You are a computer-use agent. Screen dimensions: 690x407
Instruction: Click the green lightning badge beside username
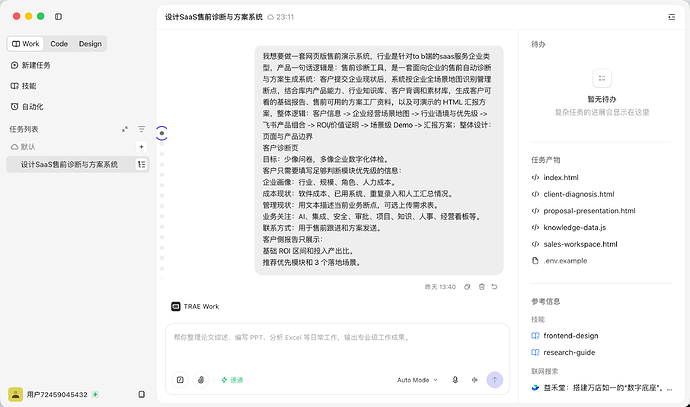(x=95, y=394)
